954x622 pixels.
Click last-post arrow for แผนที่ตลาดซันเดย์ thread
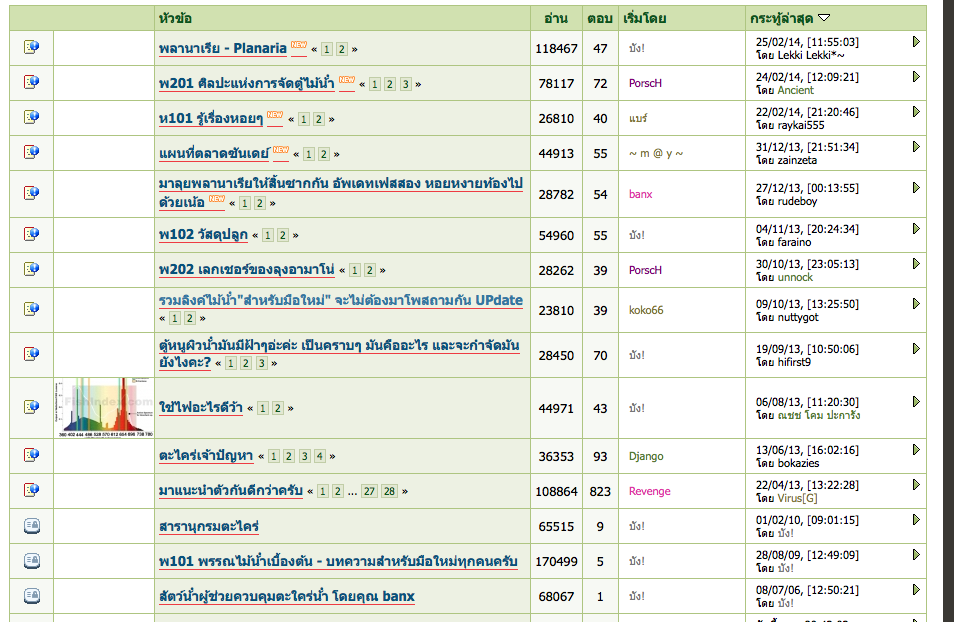tap(916, 146)
